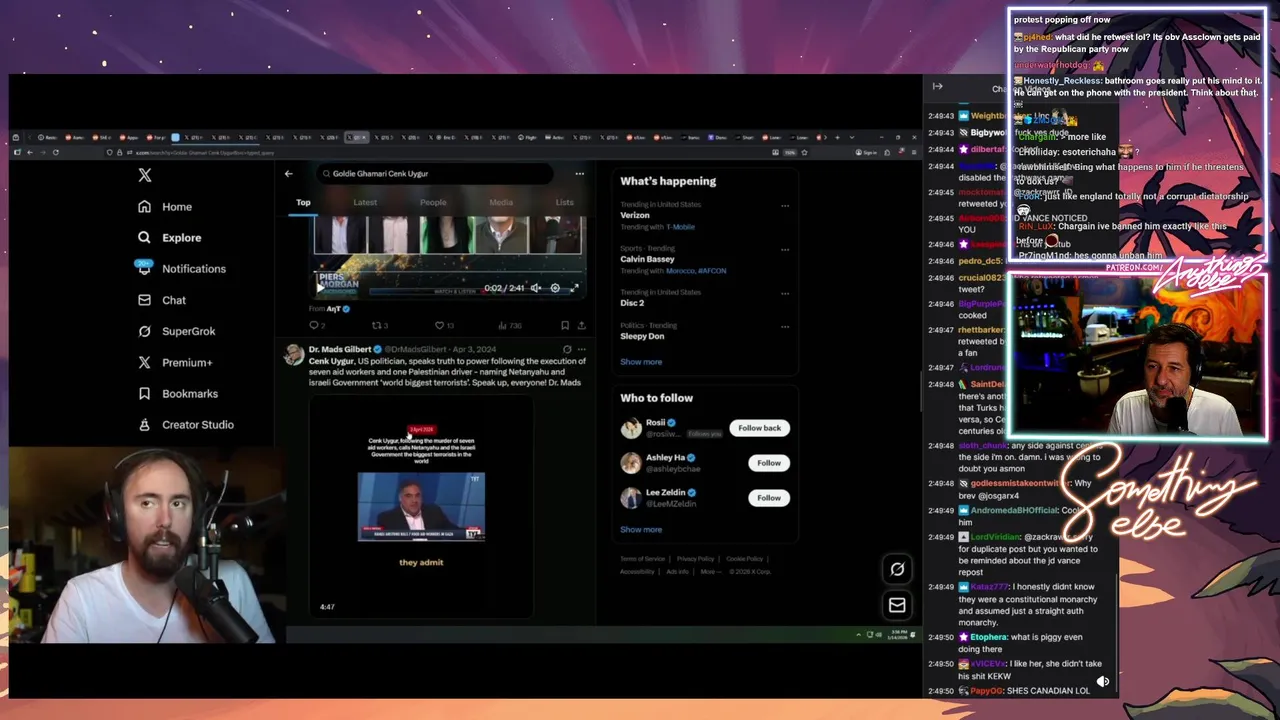Click the search box with Goldie Ghamari query
The image size is (1280, 720).
click(434, 174)
